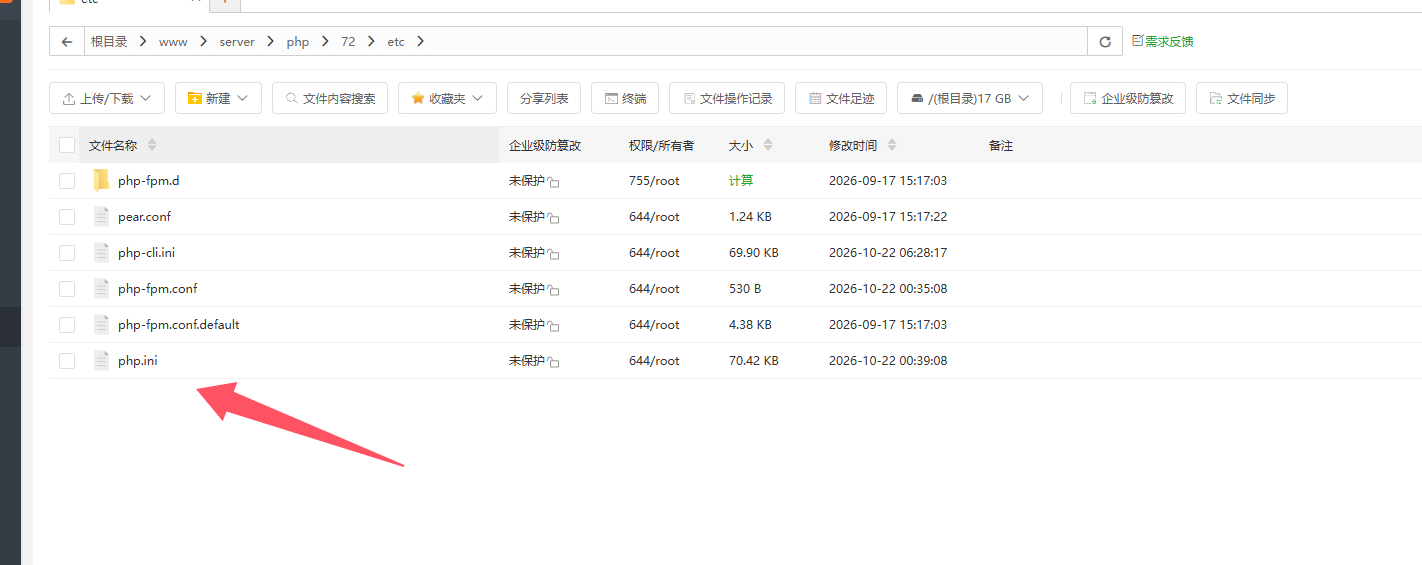Click the php-cli.ini file icon

tap(101, 252)
